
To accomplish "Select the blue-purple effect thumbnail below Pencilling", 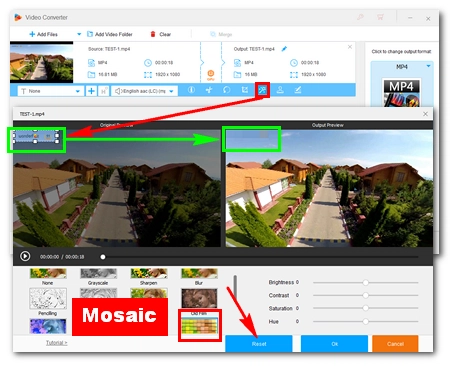I will [x=48, y=326].
